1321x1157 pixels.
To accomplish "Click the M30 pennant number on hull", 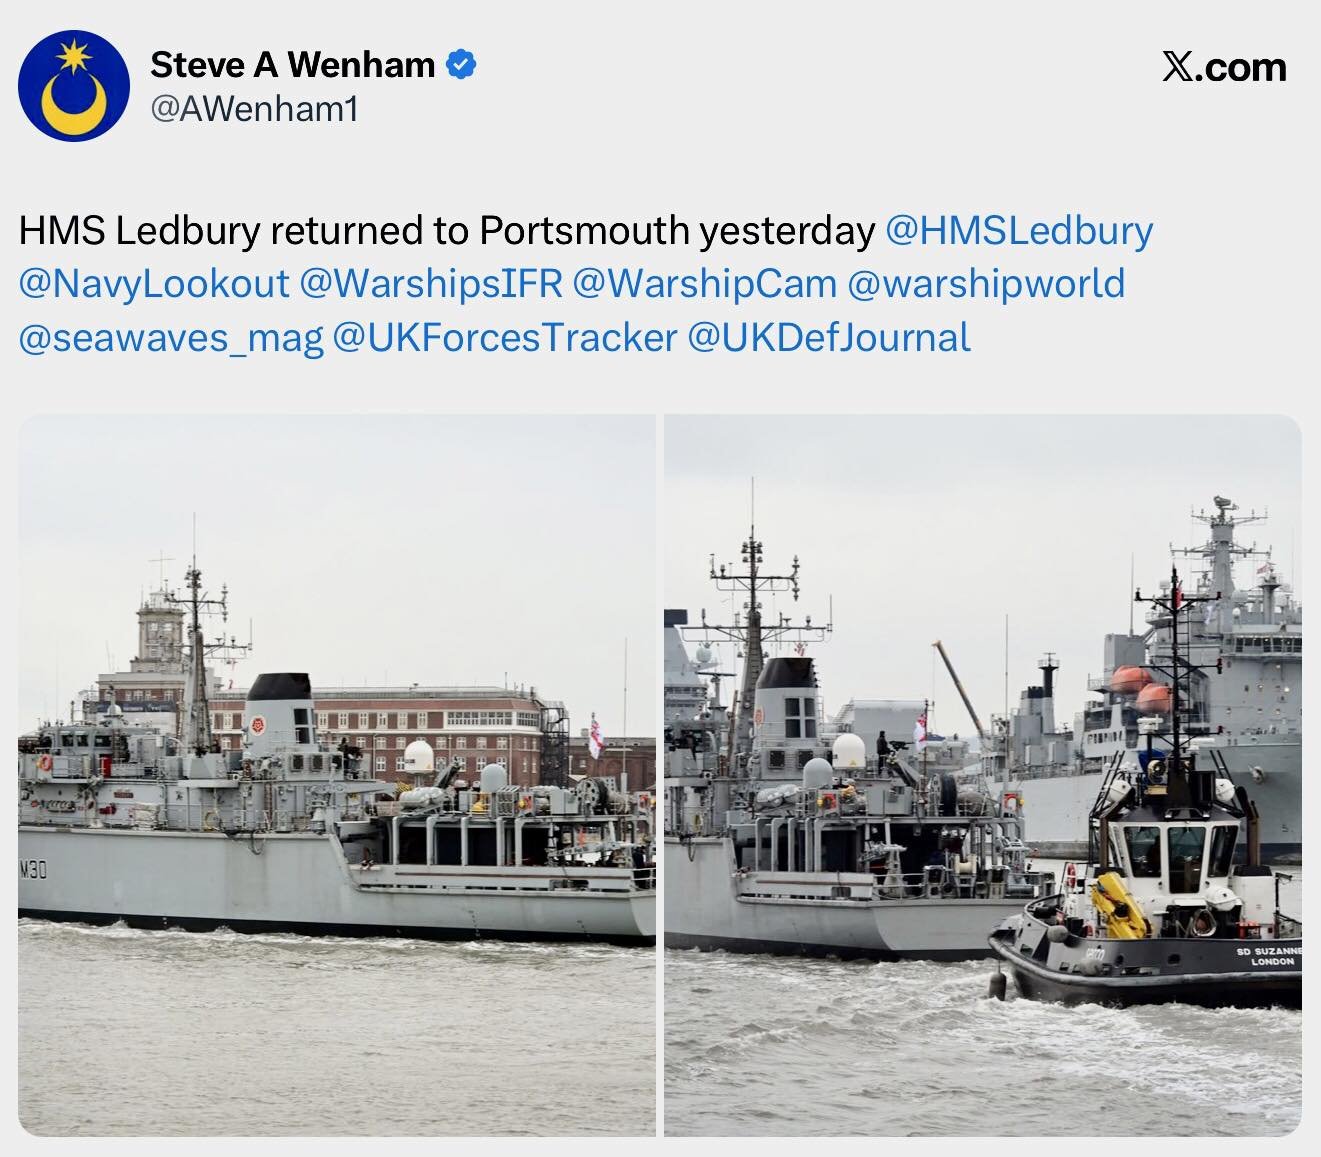I will [33, 870].
